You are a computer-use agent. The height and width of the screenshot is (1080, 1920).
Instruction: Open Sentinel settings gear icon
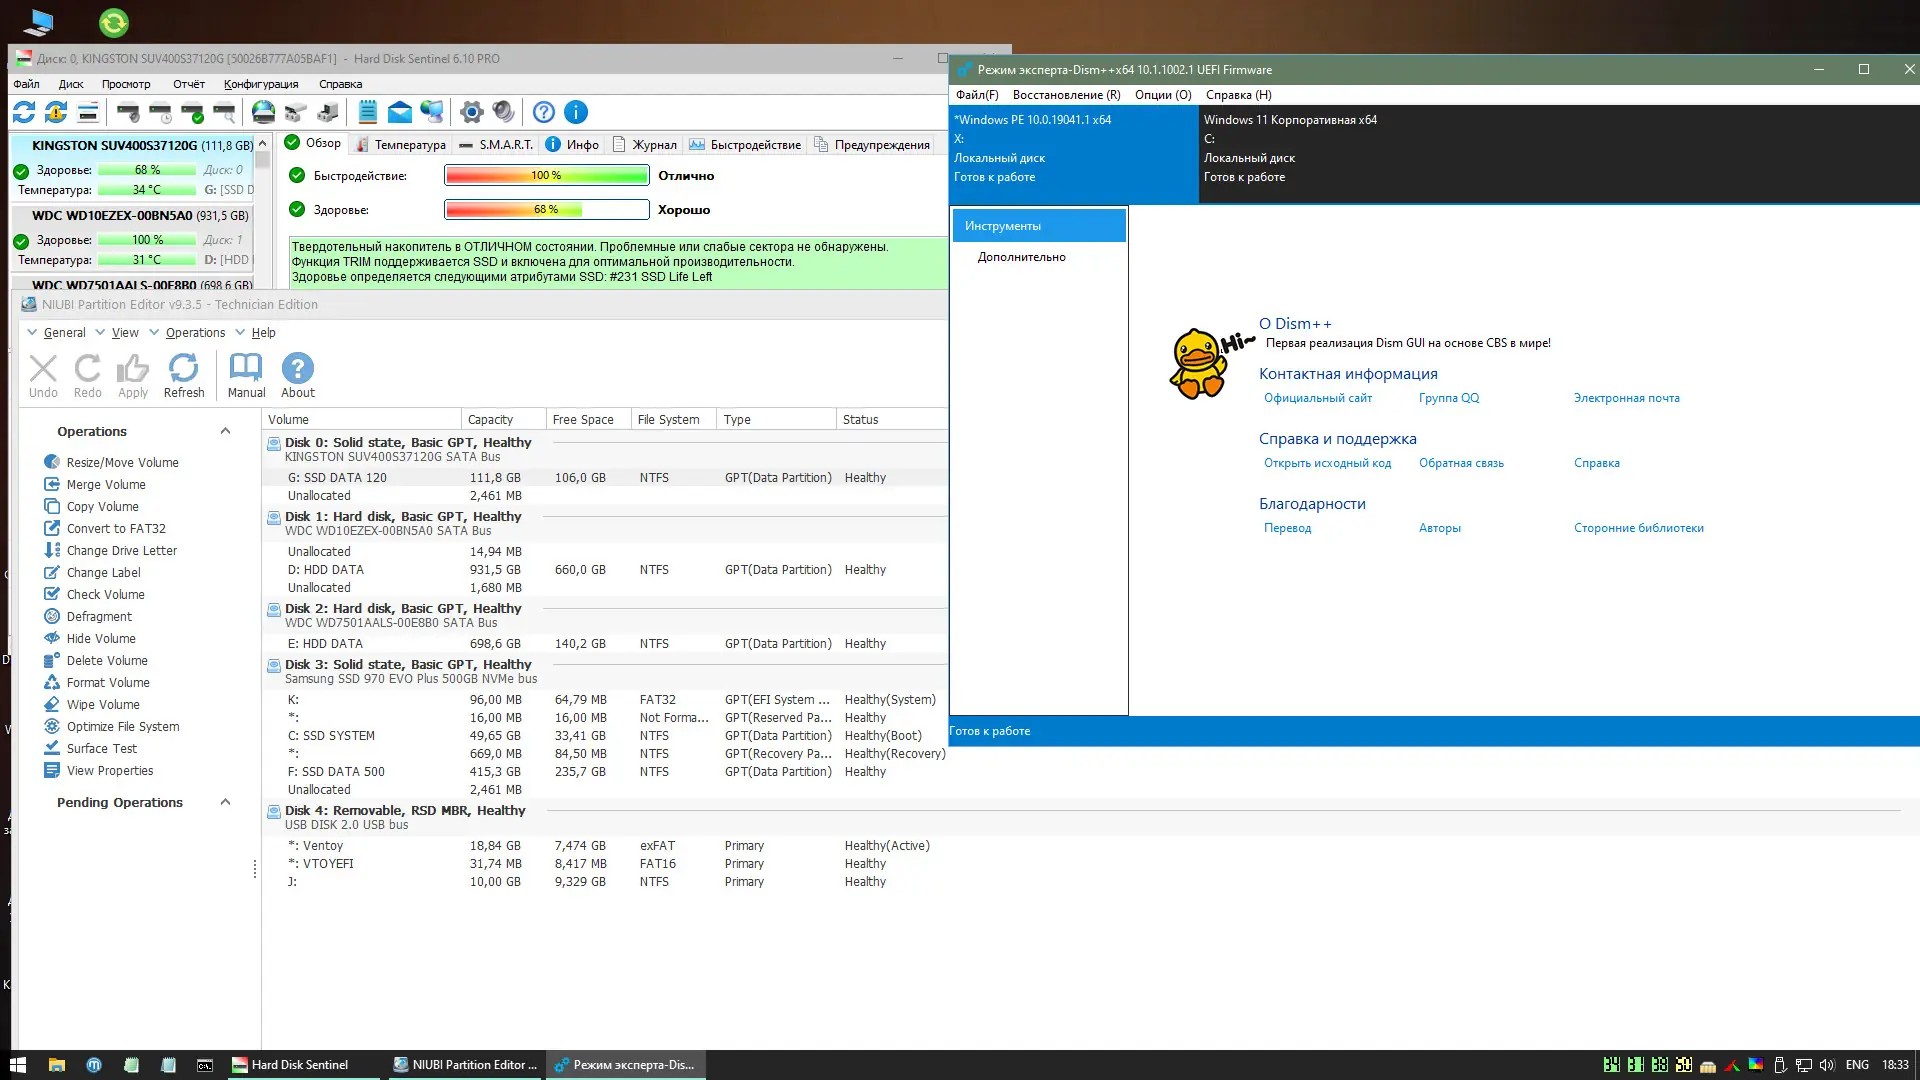point(471,112)
